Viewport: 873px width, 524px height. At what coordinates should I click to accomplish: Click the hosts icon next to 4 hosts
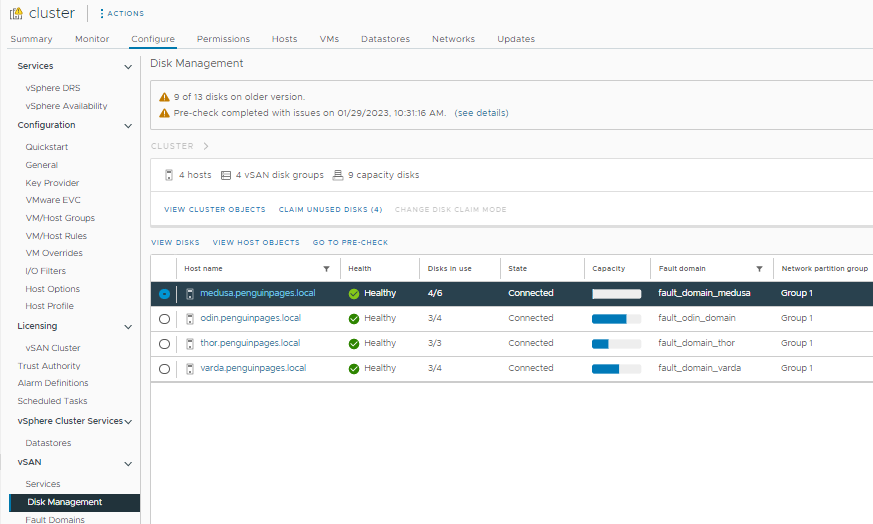[x=169, y=175]
